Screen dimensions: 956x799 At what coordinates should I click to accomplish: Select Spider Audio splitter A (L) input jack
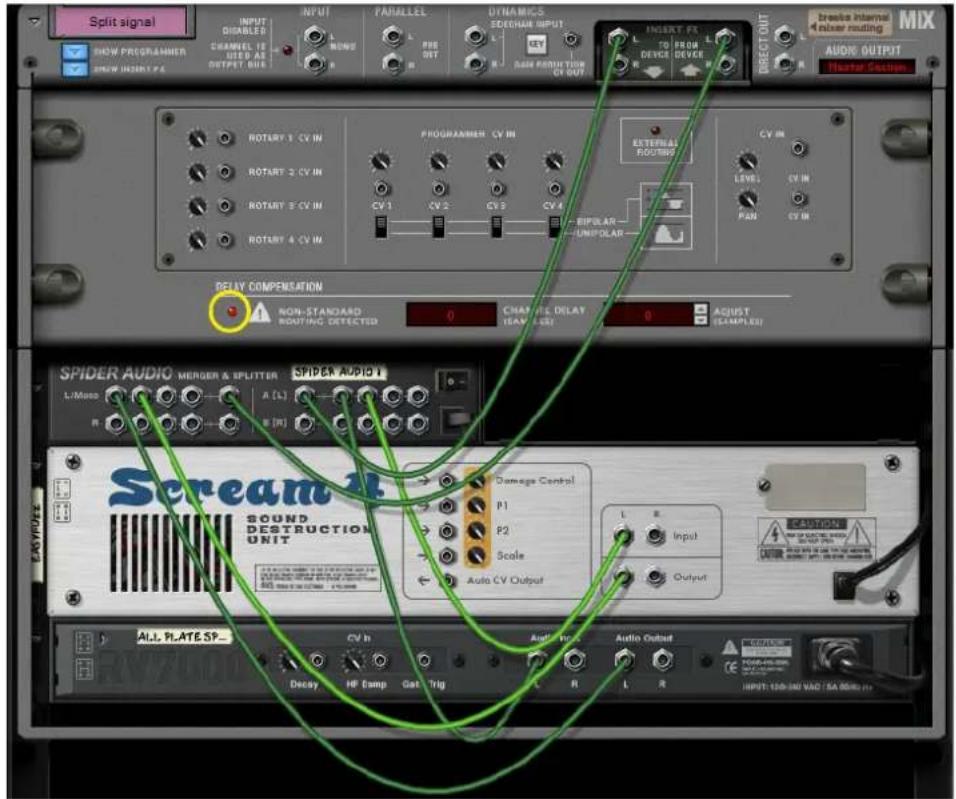(x=305, y=397)
